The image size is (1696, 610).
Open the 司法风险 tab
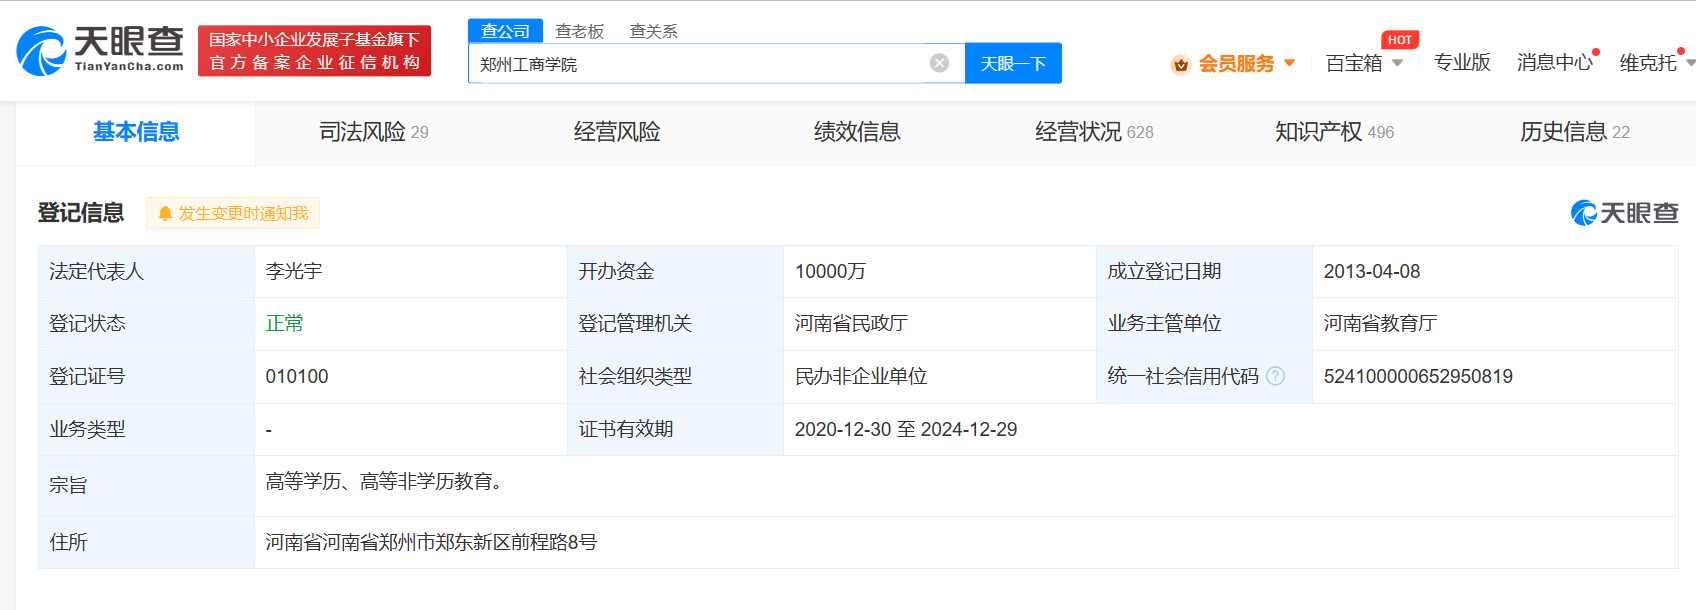coord(374,132)
